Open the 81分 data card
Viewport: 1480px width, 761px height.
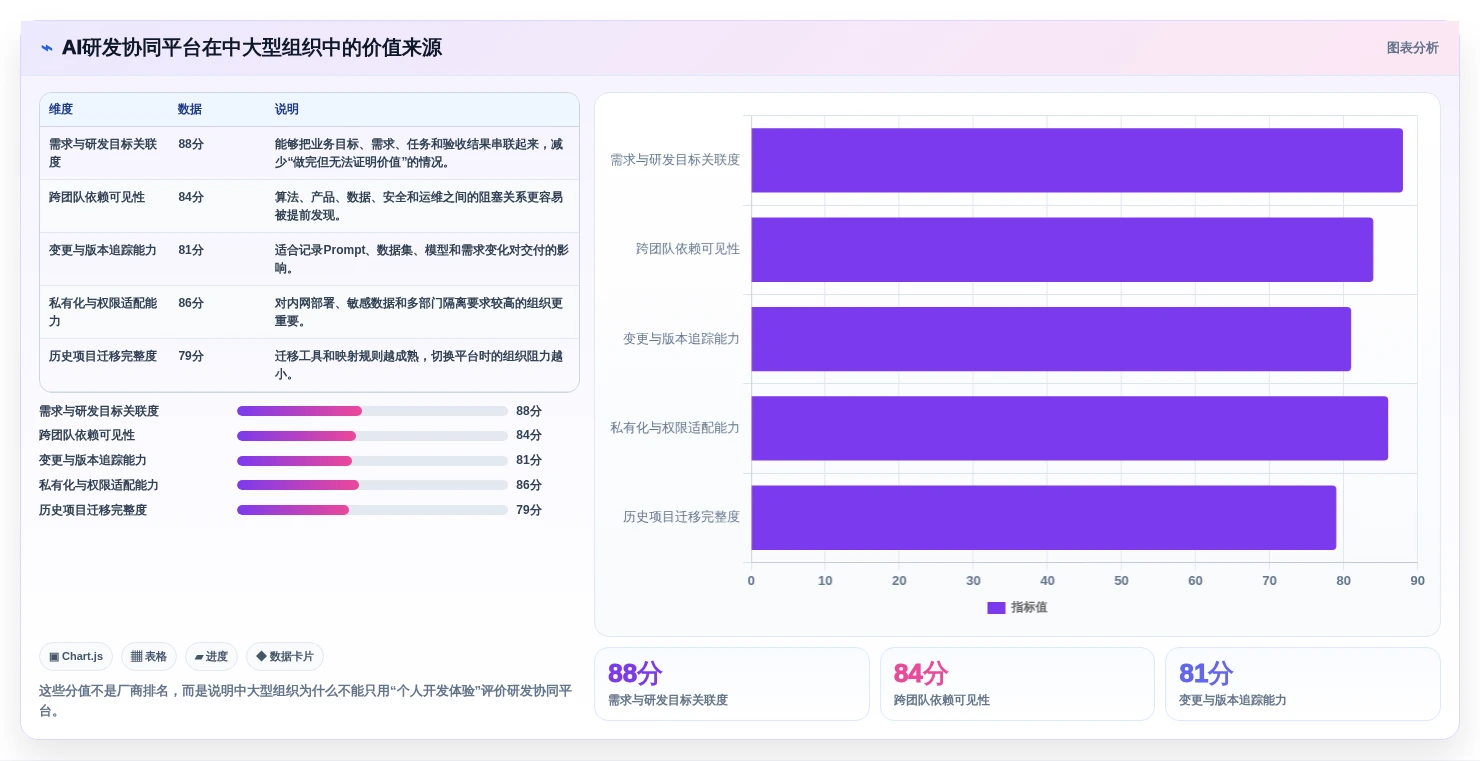click(1303, 684)
